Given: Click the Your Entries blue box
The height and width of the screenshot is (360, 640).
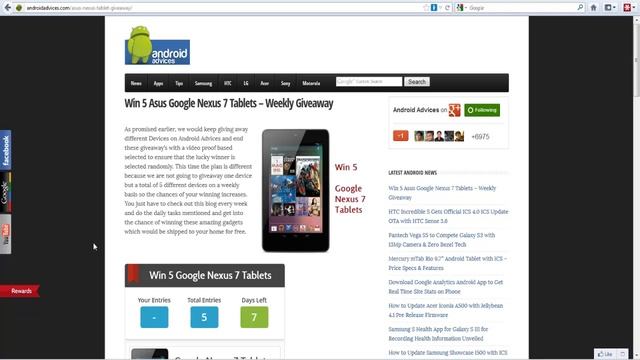Looking at the screenshot, I should (154, 317).
